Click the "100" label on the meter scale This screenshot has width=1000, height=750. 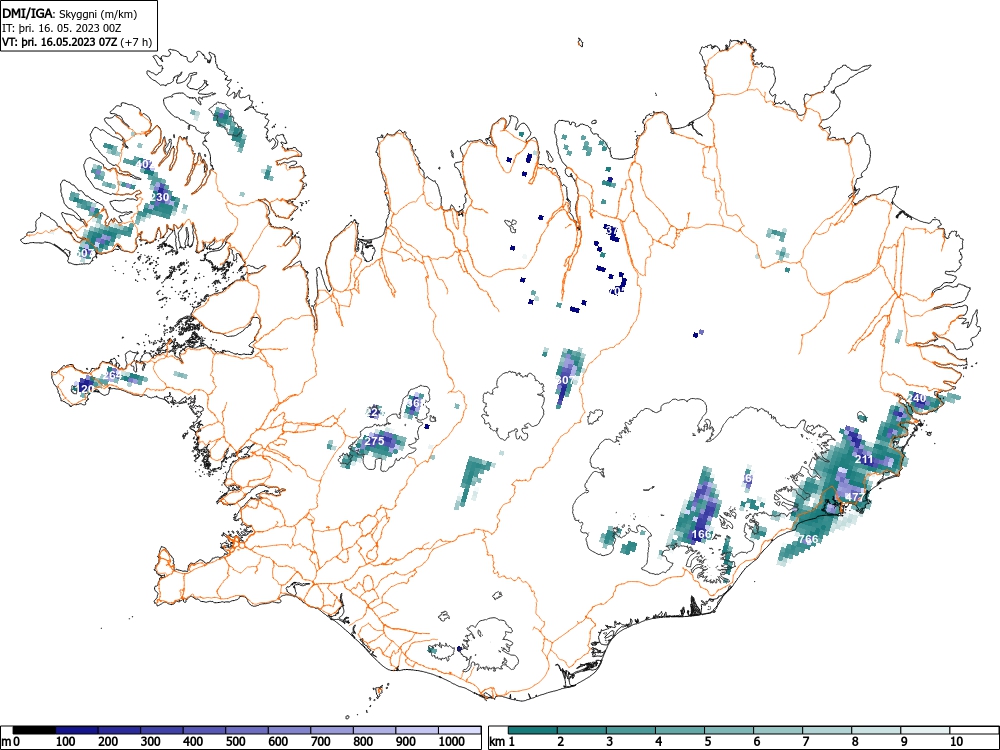tap(66, 742)
